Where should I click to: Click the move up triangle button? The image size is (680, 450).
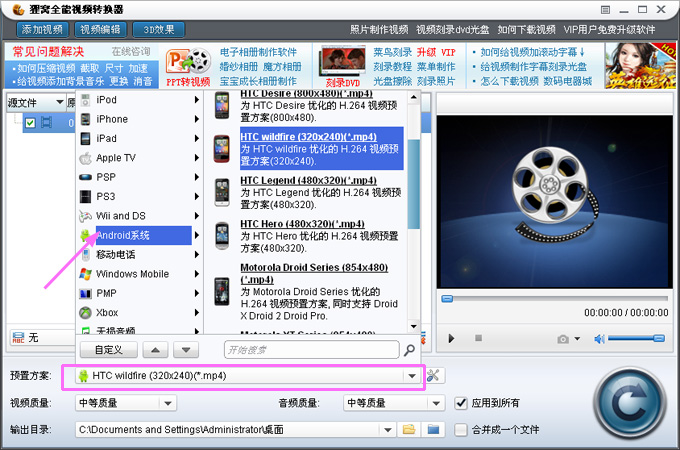click(155, 350)
